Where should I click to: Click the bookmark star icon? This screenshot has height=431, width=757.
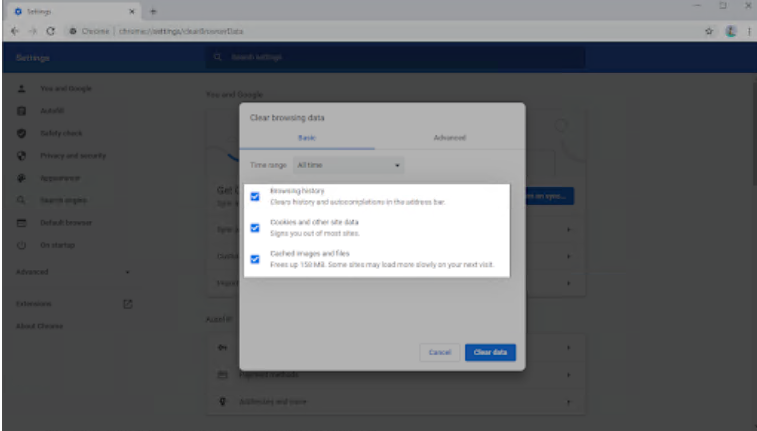point(709,31)
